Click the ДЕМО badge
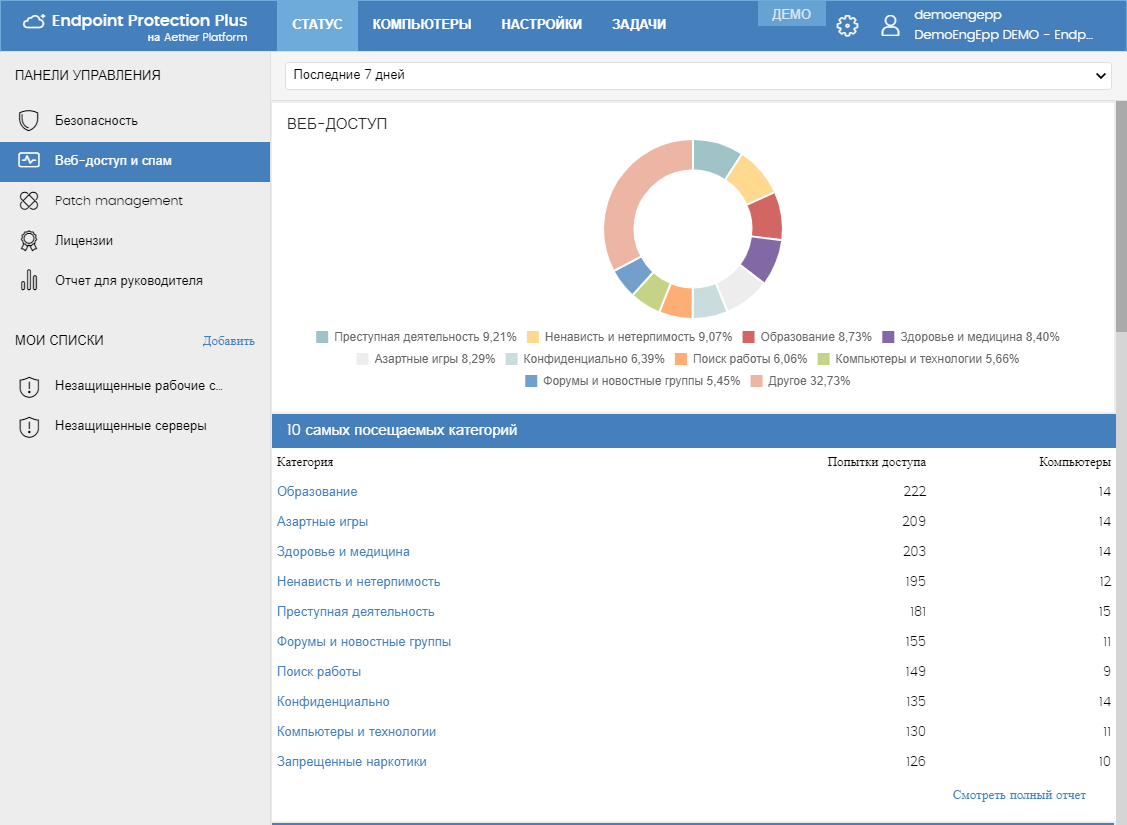 coord(791,14)
